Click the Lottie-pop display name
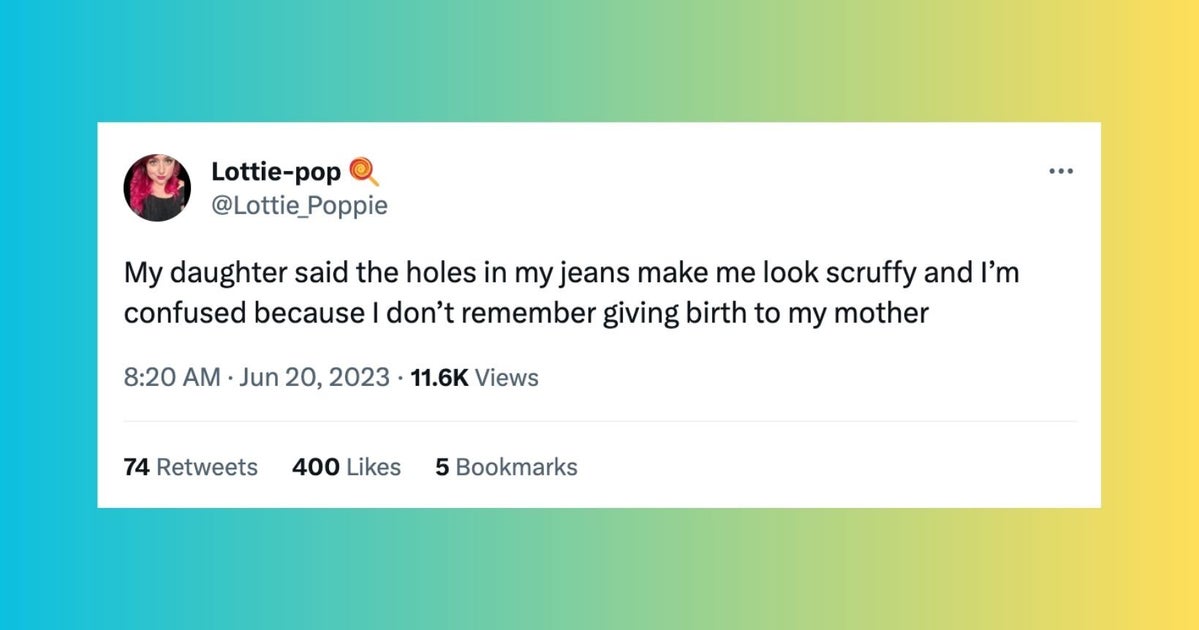The width and height of the screenshot is (1199, 630). coord(274,170)
